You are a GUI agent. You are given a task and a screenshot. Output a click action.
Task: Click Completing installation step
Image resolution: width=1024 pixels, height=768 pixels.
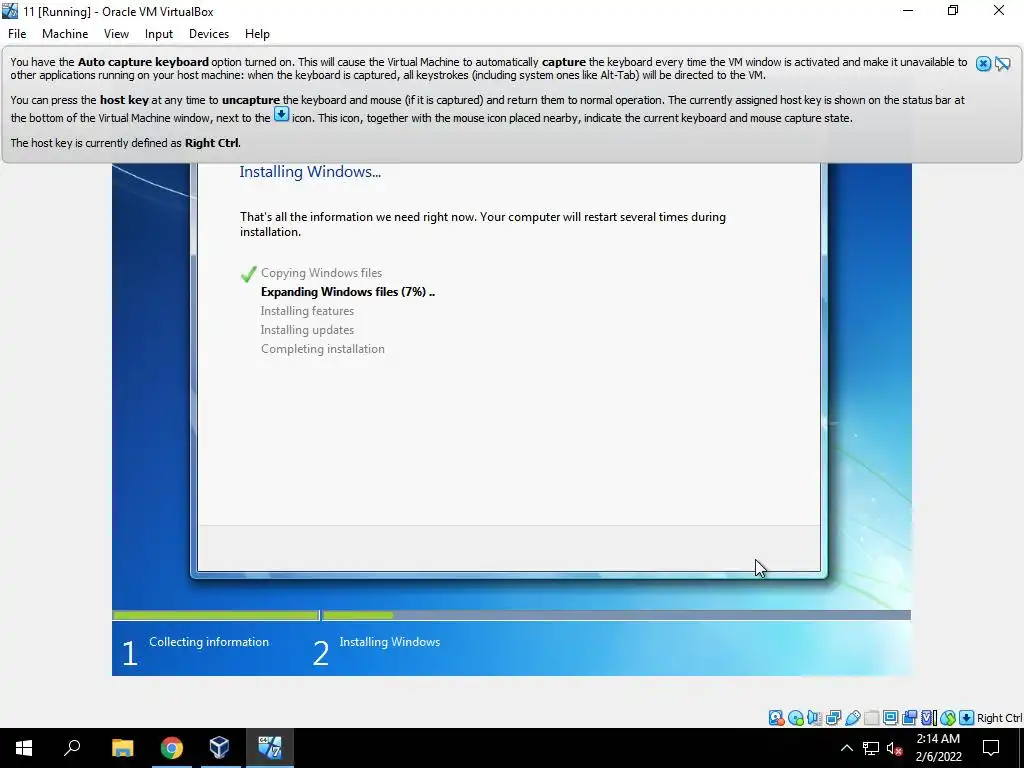click(x=323, y=349)
